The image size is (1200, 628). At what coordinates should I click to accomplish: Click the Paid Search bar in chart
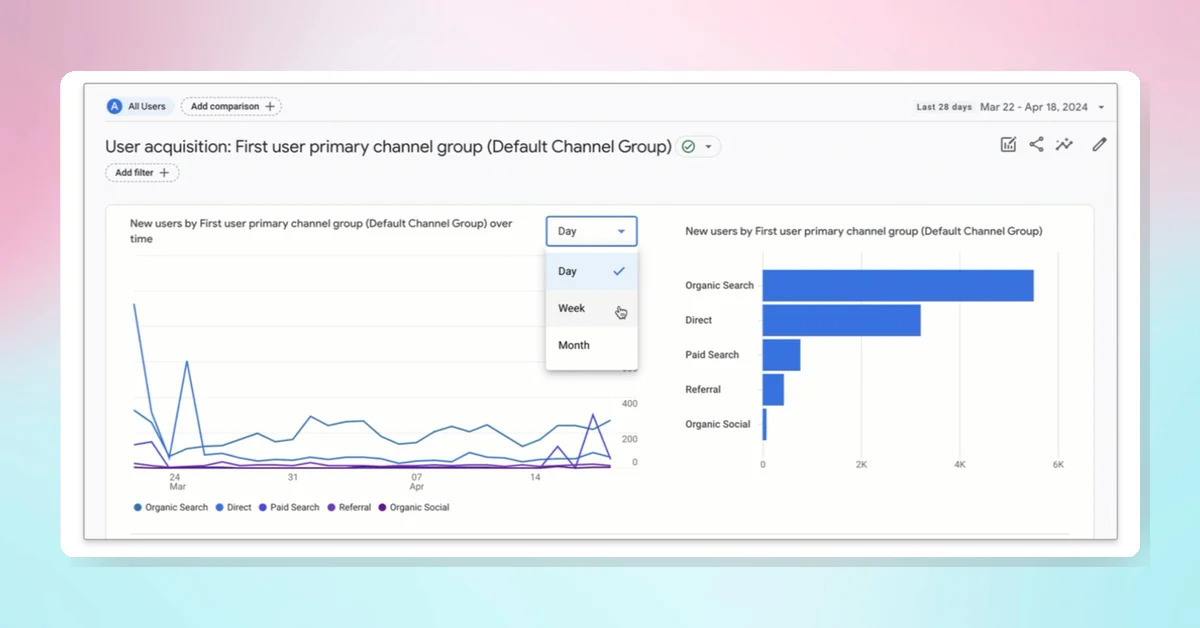pyautogui.click(x=781, y=355)
